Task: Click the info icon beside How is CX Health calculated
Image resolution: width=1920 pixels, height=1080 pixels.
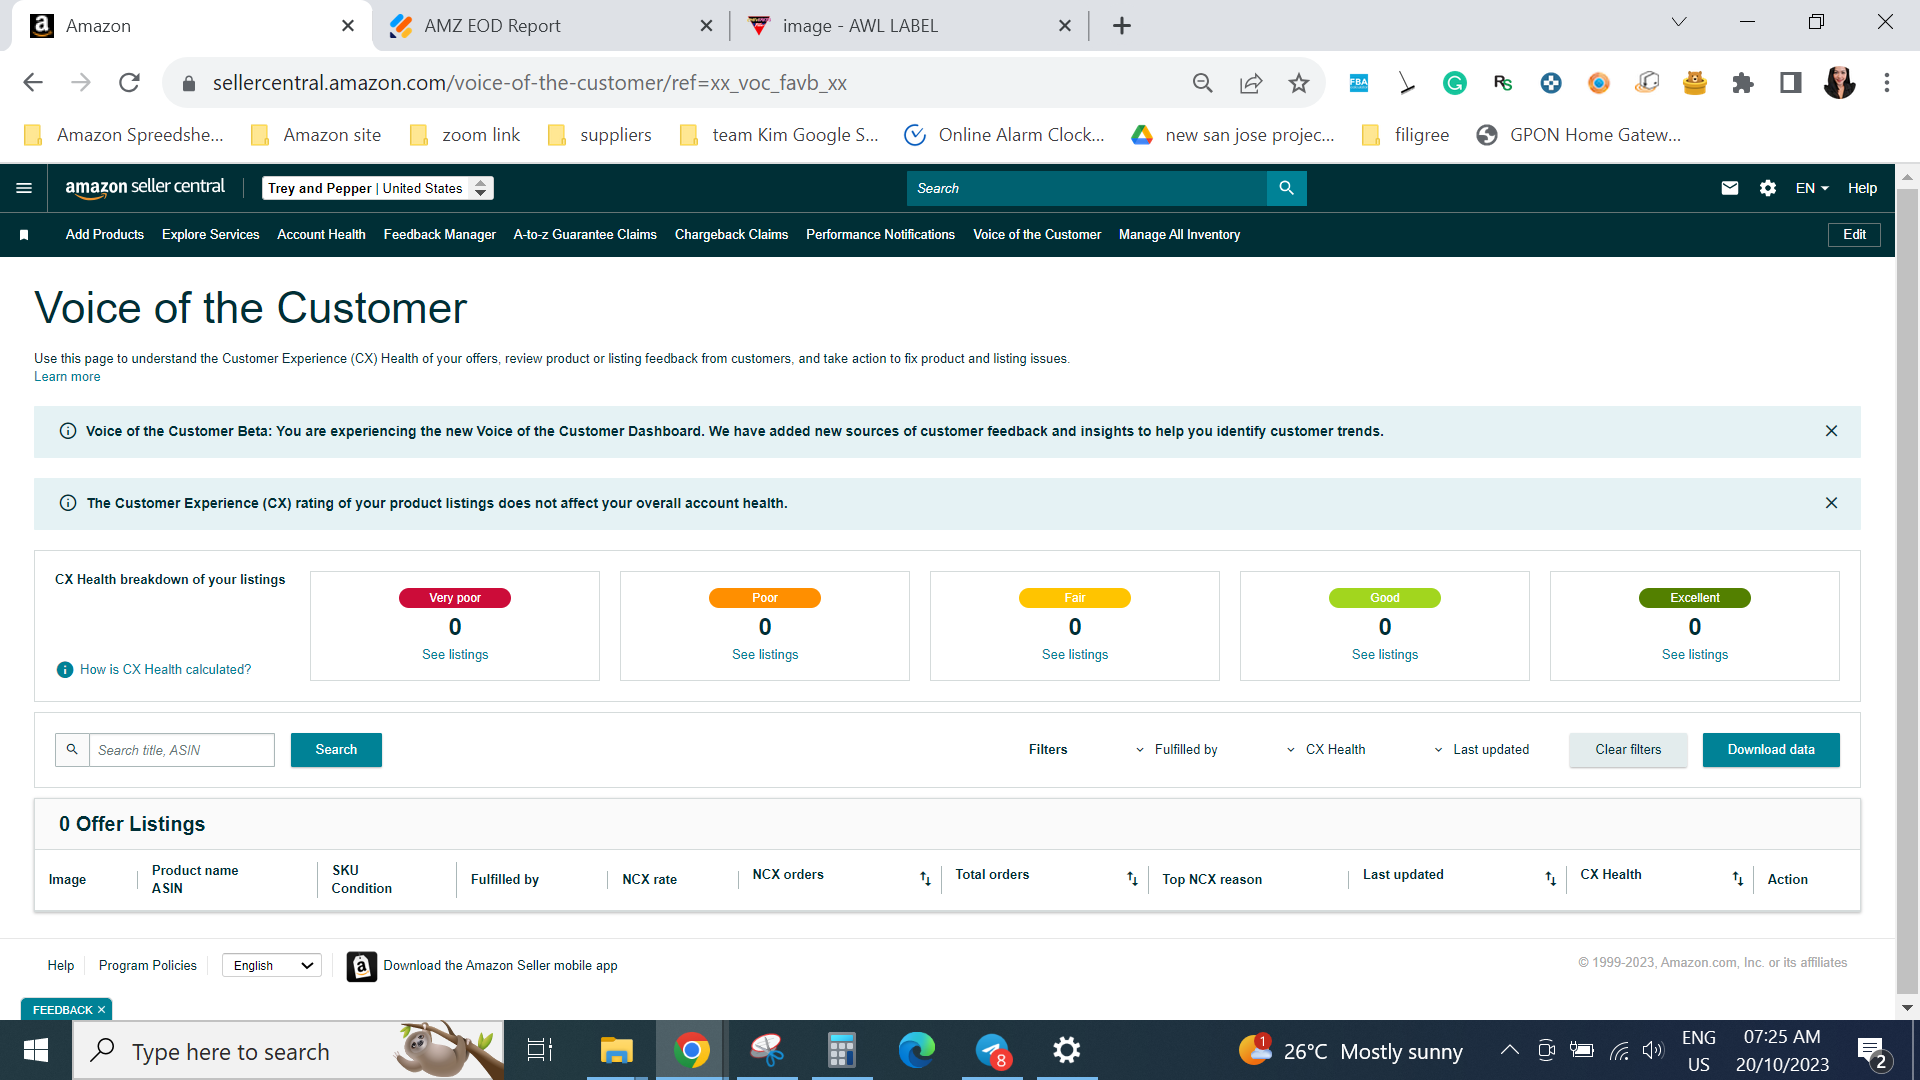Action: 65,670
